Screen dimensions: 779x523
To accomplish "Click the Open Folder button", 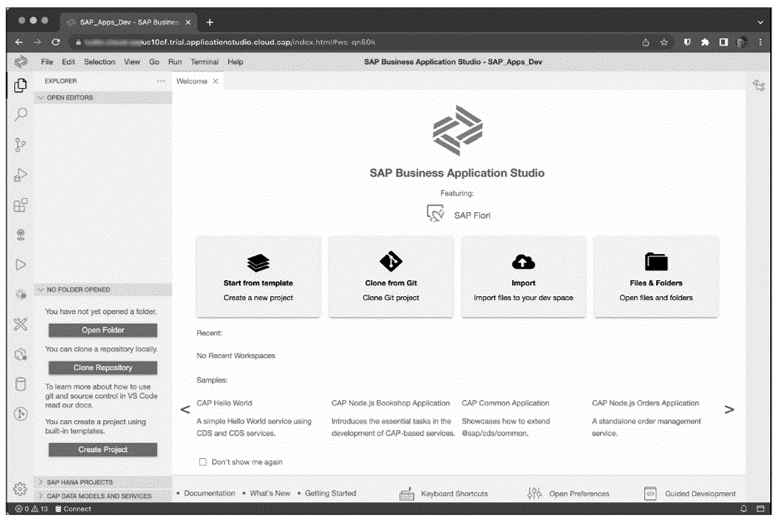I will click(x=103, y=330).
